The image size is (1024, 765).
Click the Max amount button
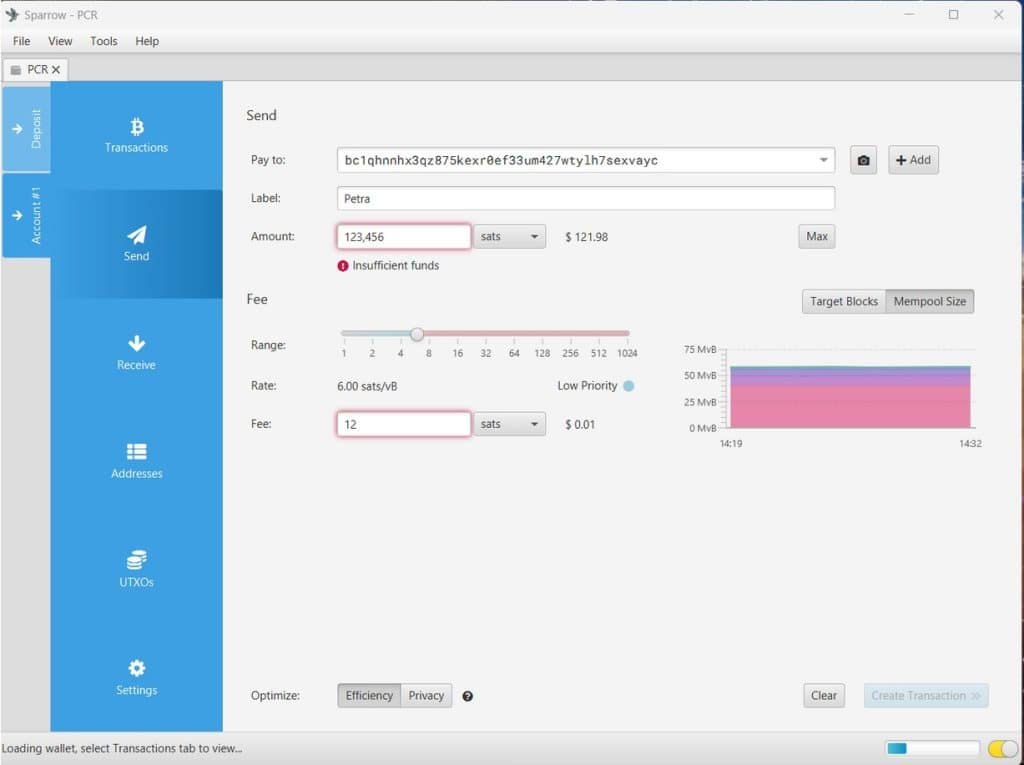[x=816, y=236]
